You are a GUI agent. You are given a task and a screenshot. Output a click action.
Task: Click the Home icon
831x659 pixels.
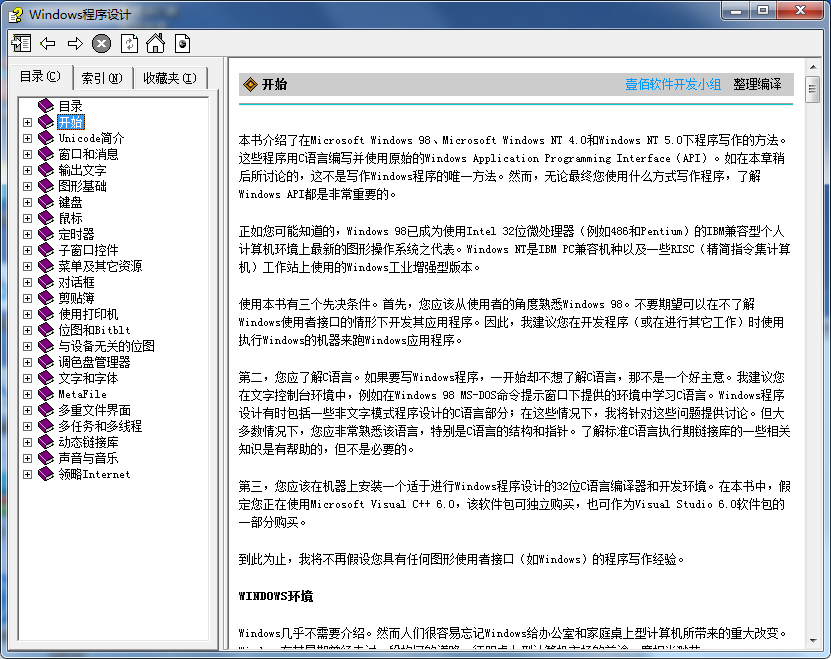(x=153, y=42)
